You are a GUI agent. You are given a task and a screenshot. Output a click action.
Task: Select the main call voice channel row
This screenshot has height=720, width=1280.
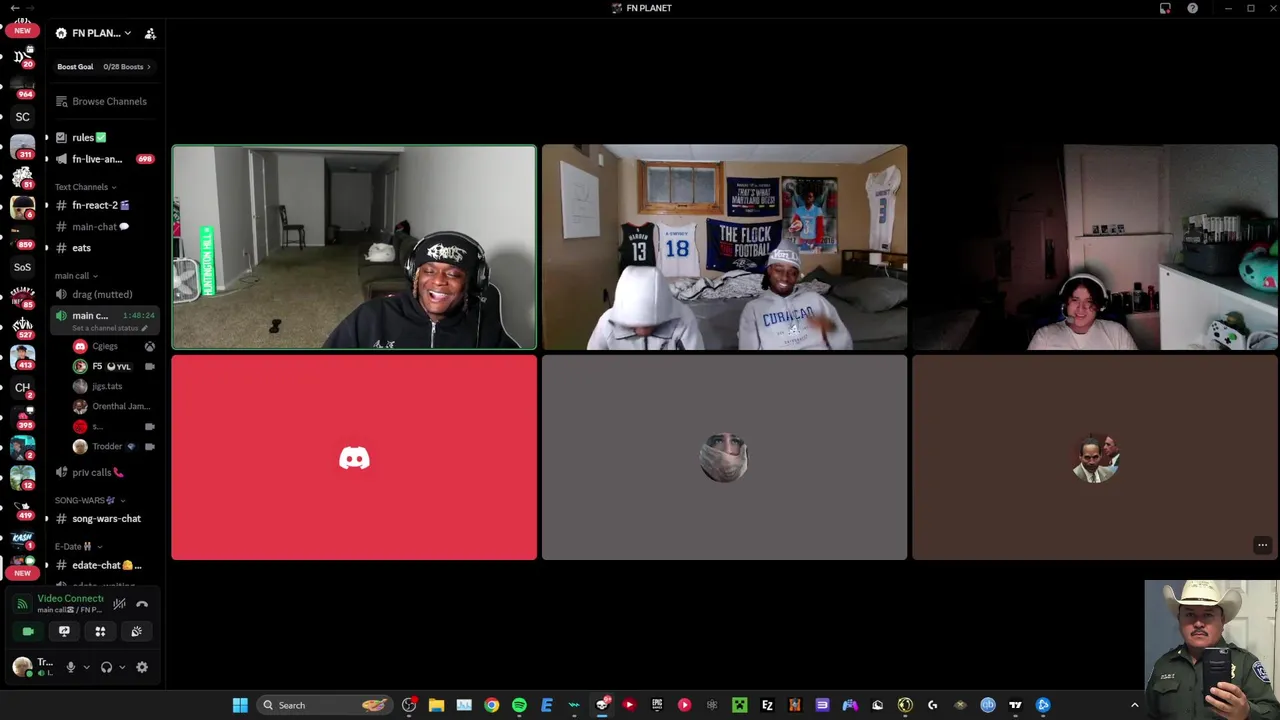coord(105,320)
